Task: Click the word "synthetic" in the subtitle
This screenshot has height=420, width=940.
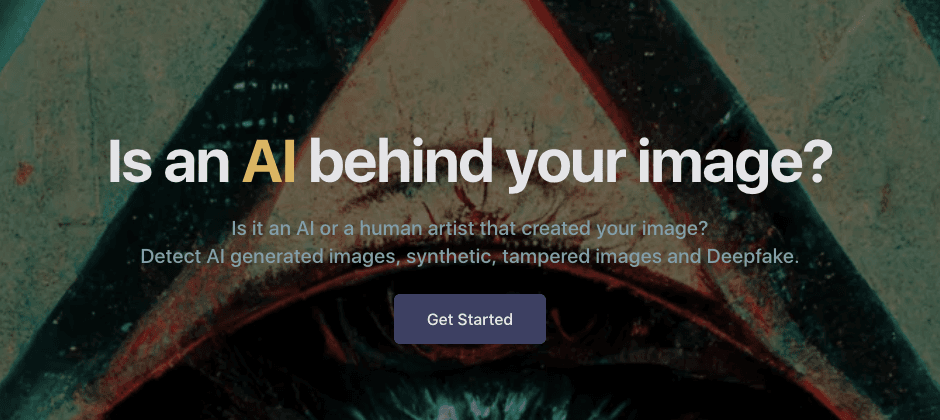Action: (449, 257)
